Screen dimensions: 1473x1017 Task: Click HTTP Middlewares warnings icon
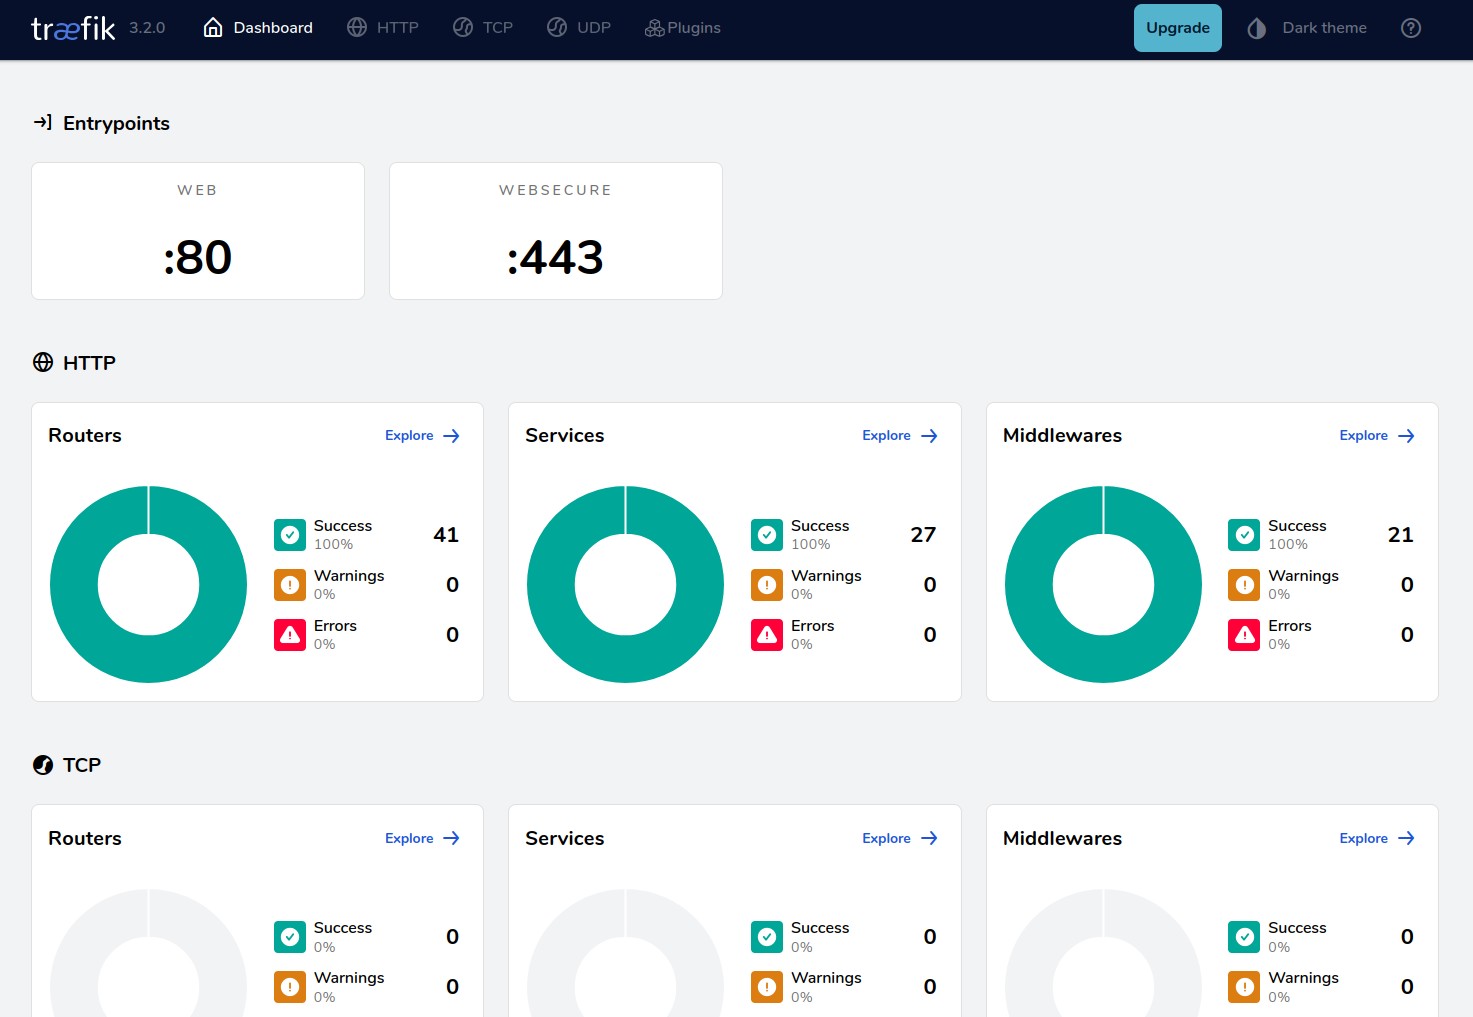[1244, 585]
